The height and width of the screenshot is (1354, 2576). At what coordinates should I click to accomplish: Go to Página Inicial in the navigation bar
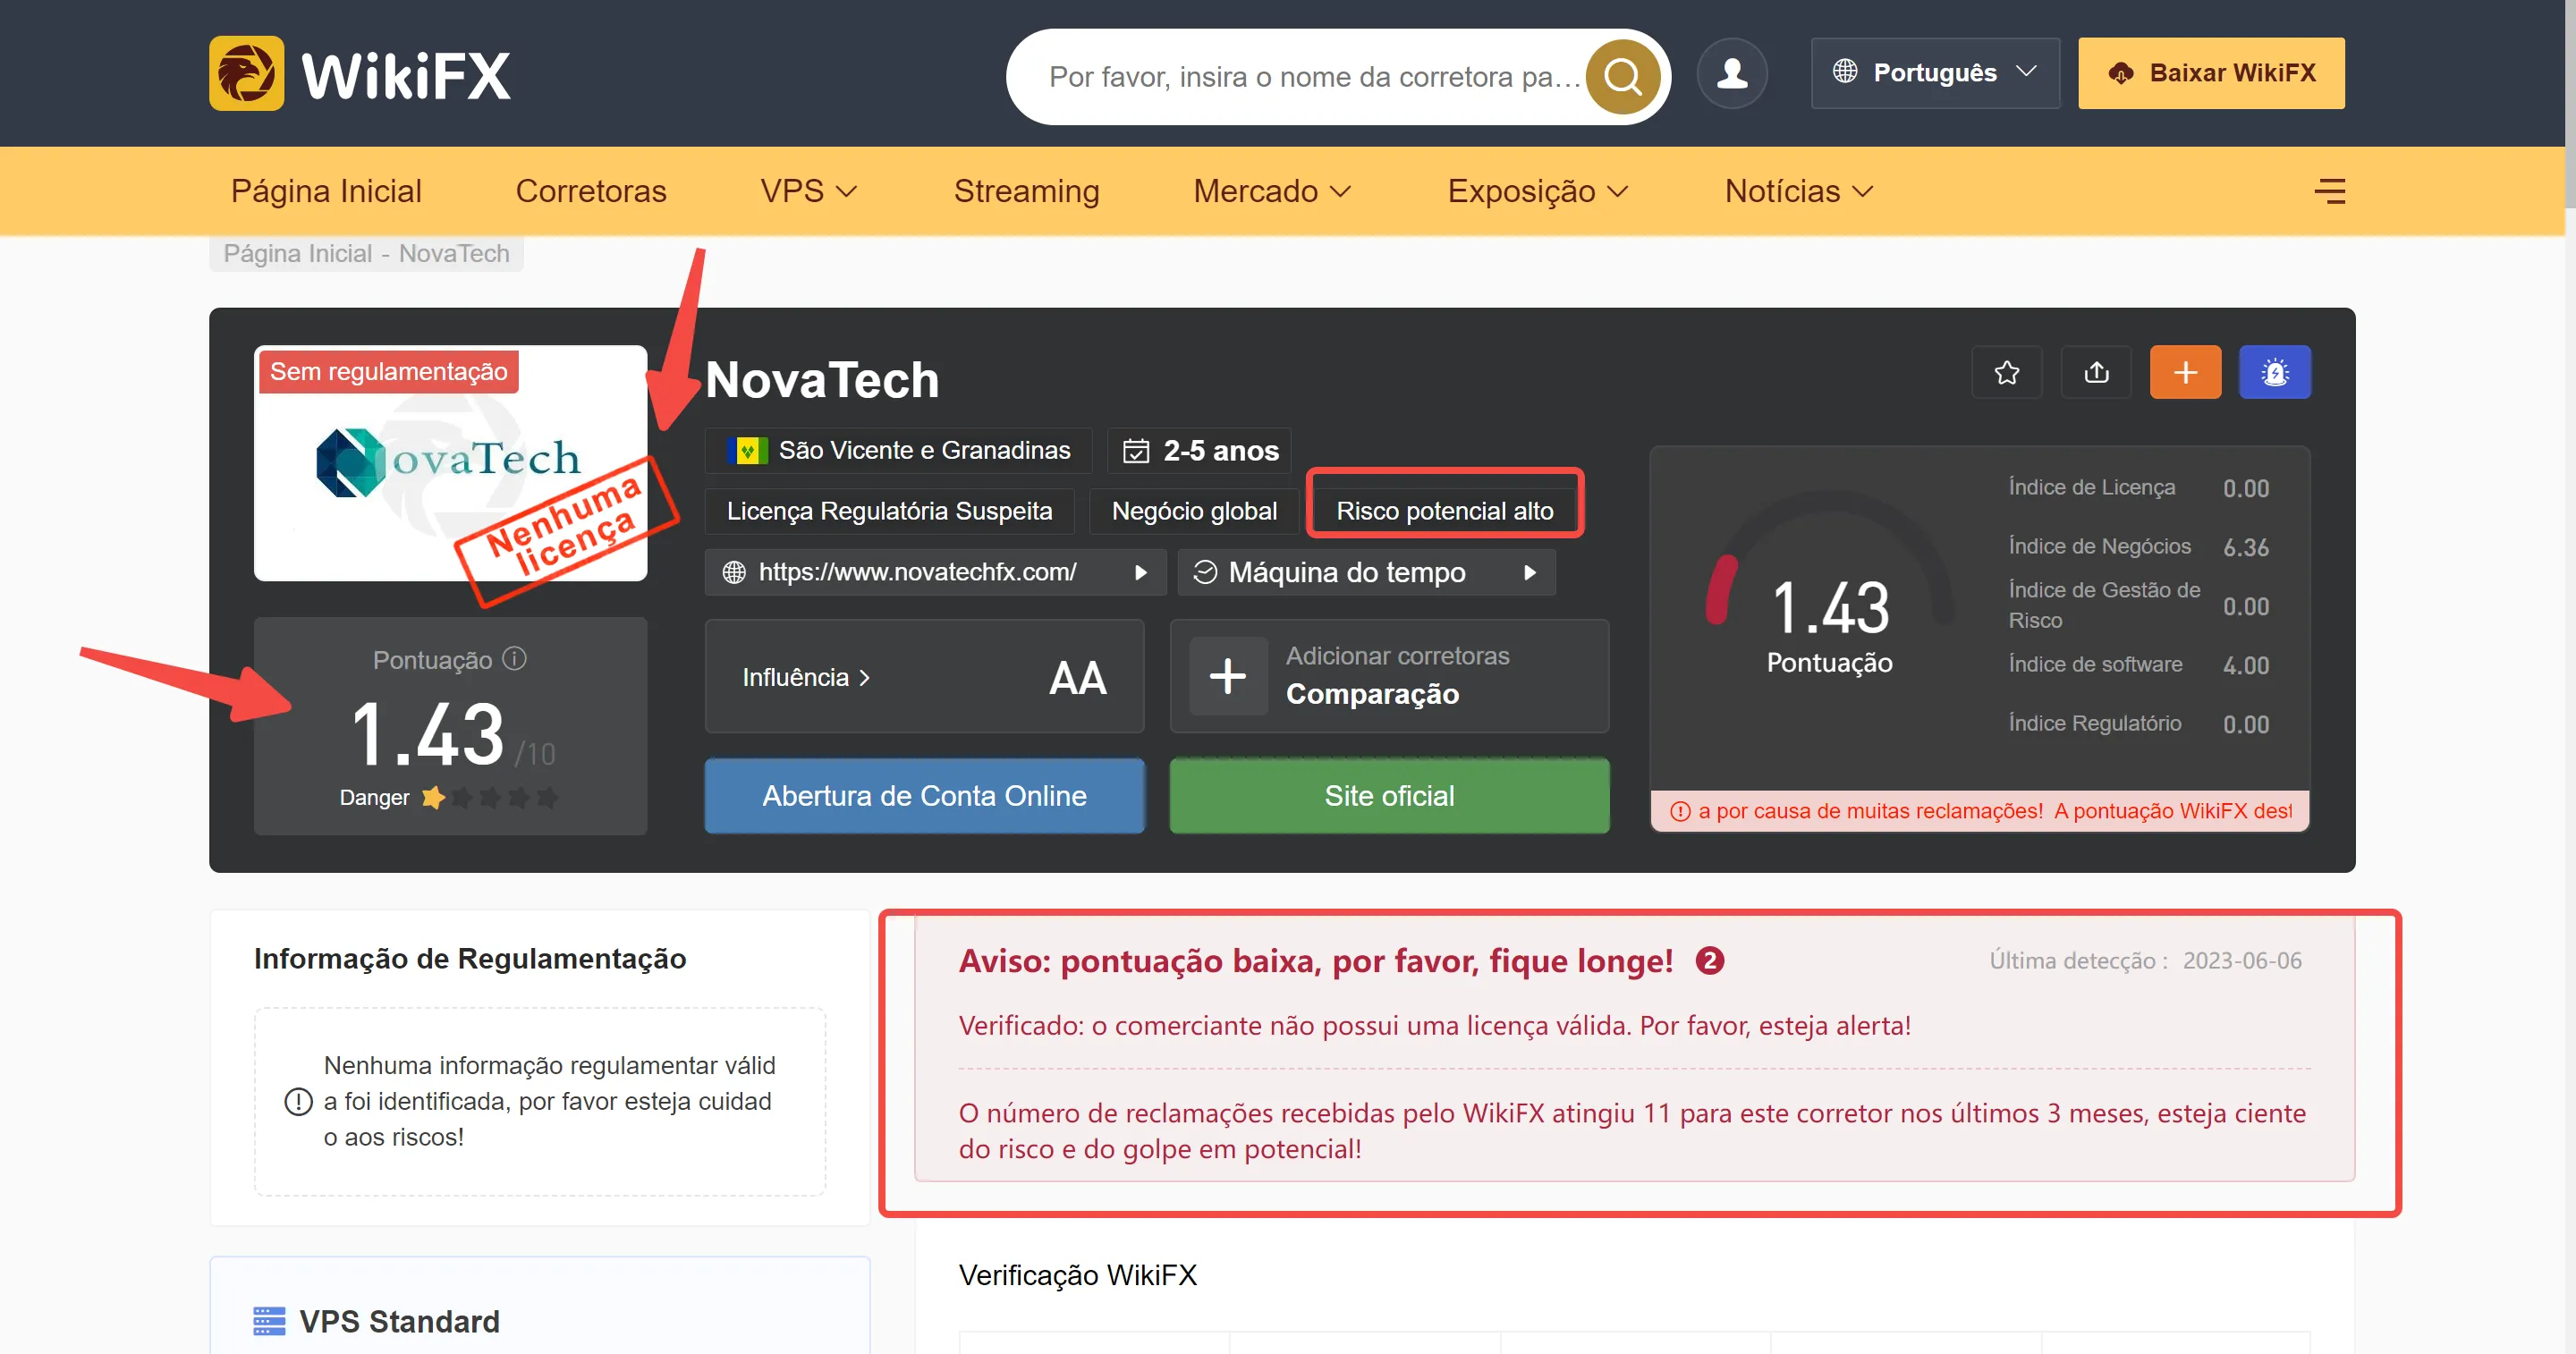click(x=326, y=191)
